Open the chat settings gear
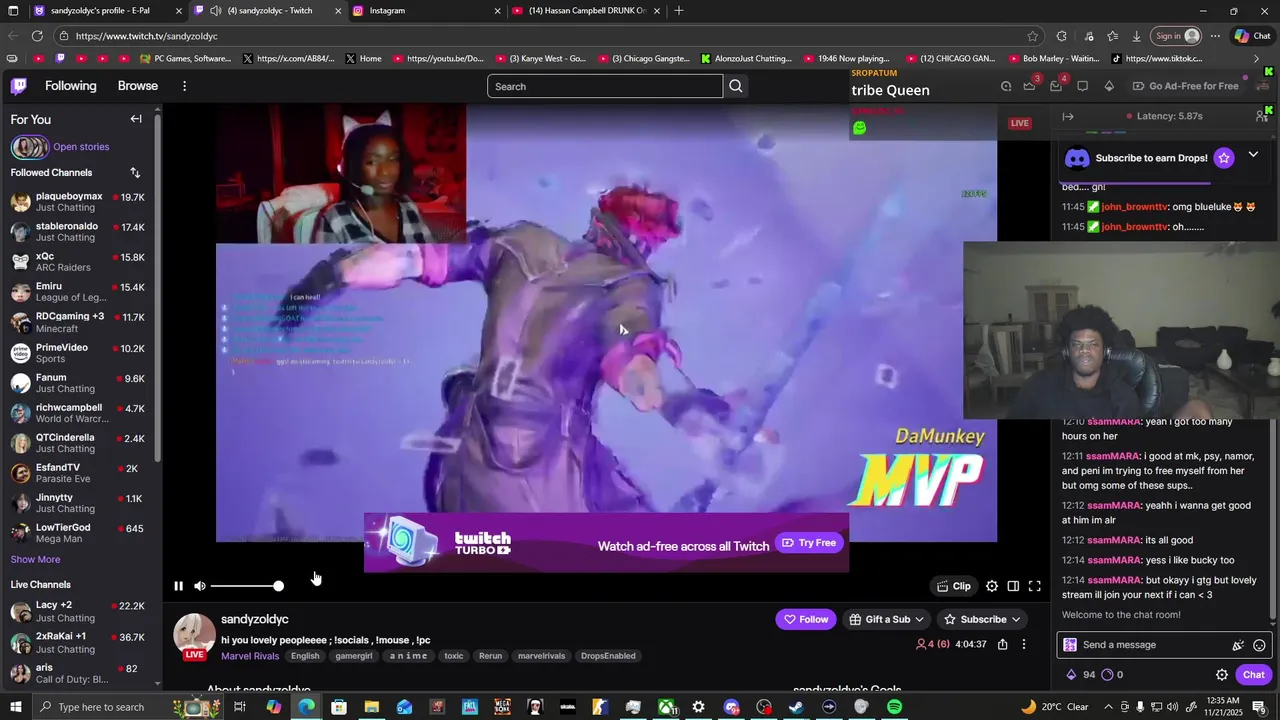 [x=1222, y=675]
